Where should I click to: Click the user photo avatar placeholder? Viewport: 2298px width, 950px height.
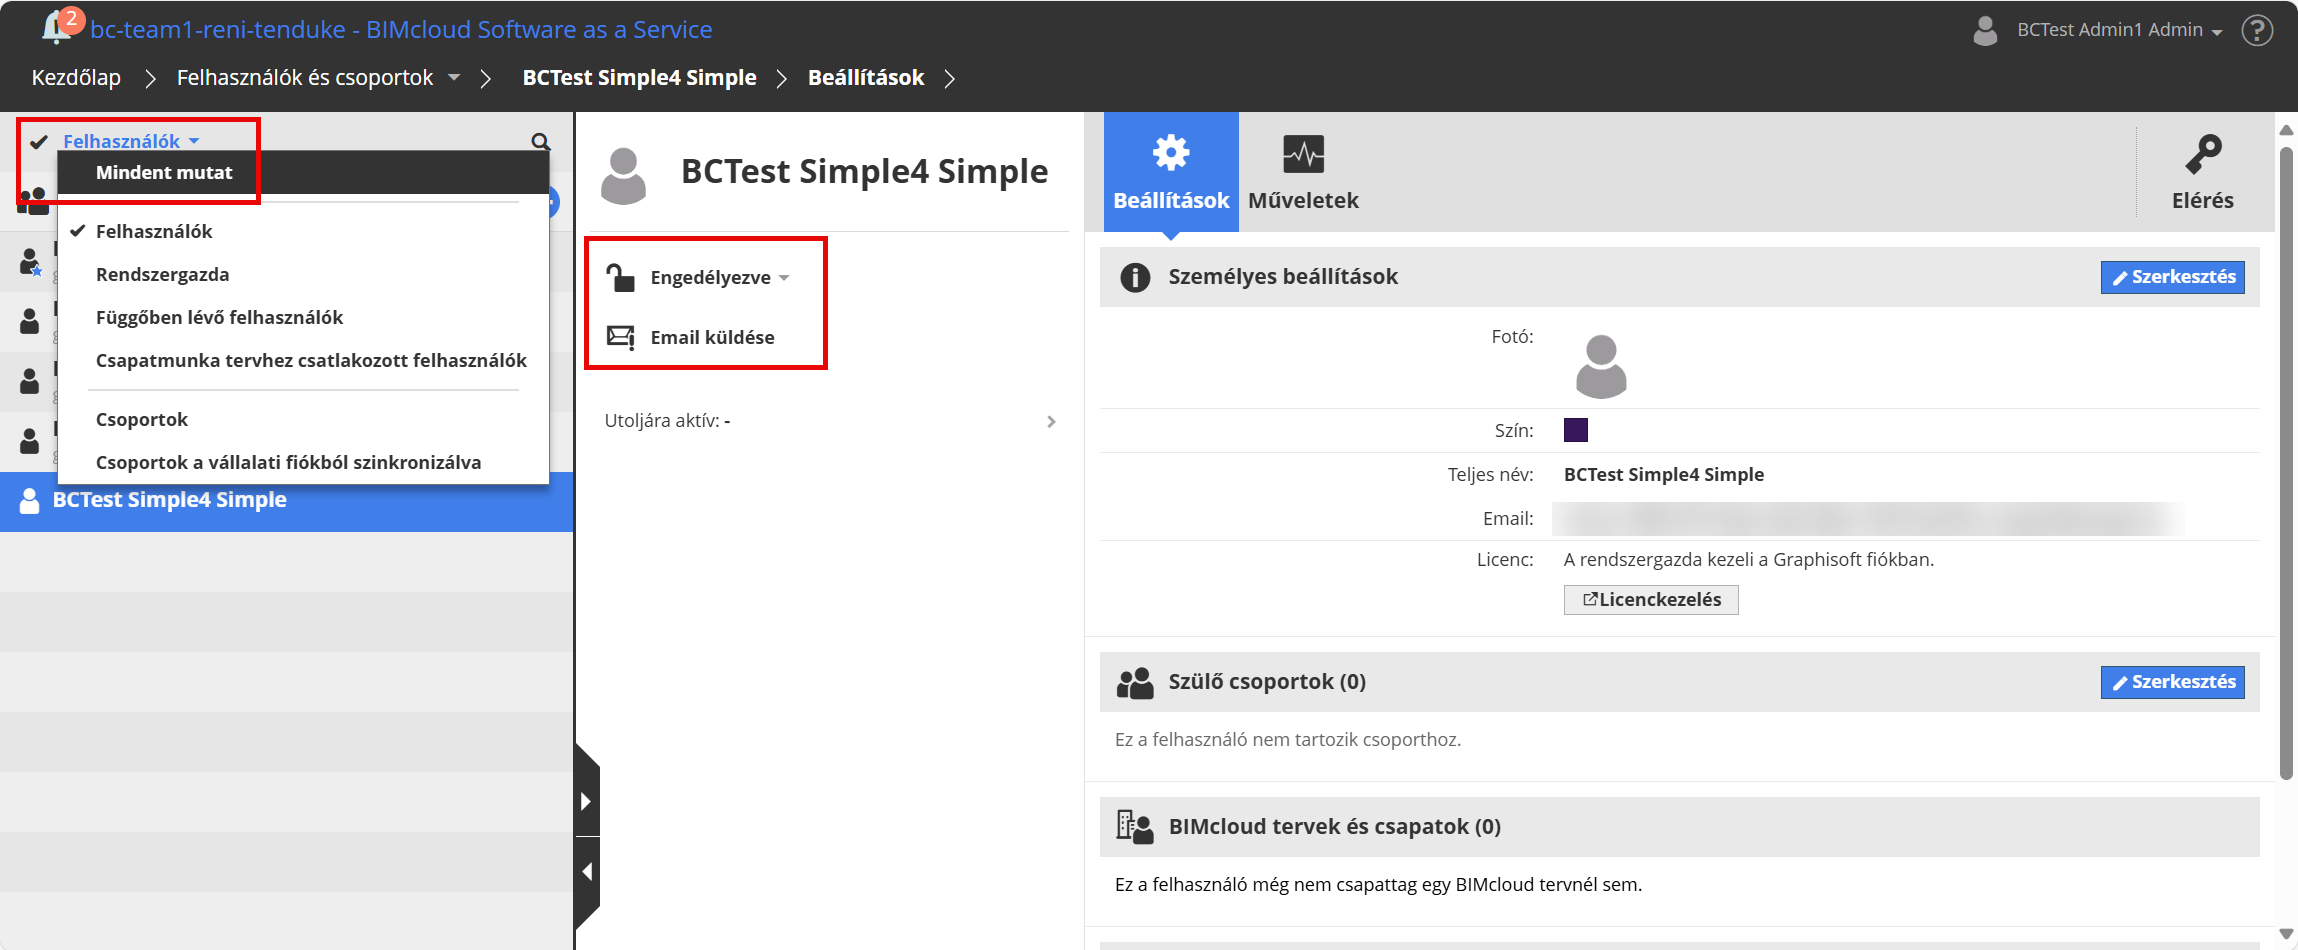1600,367
